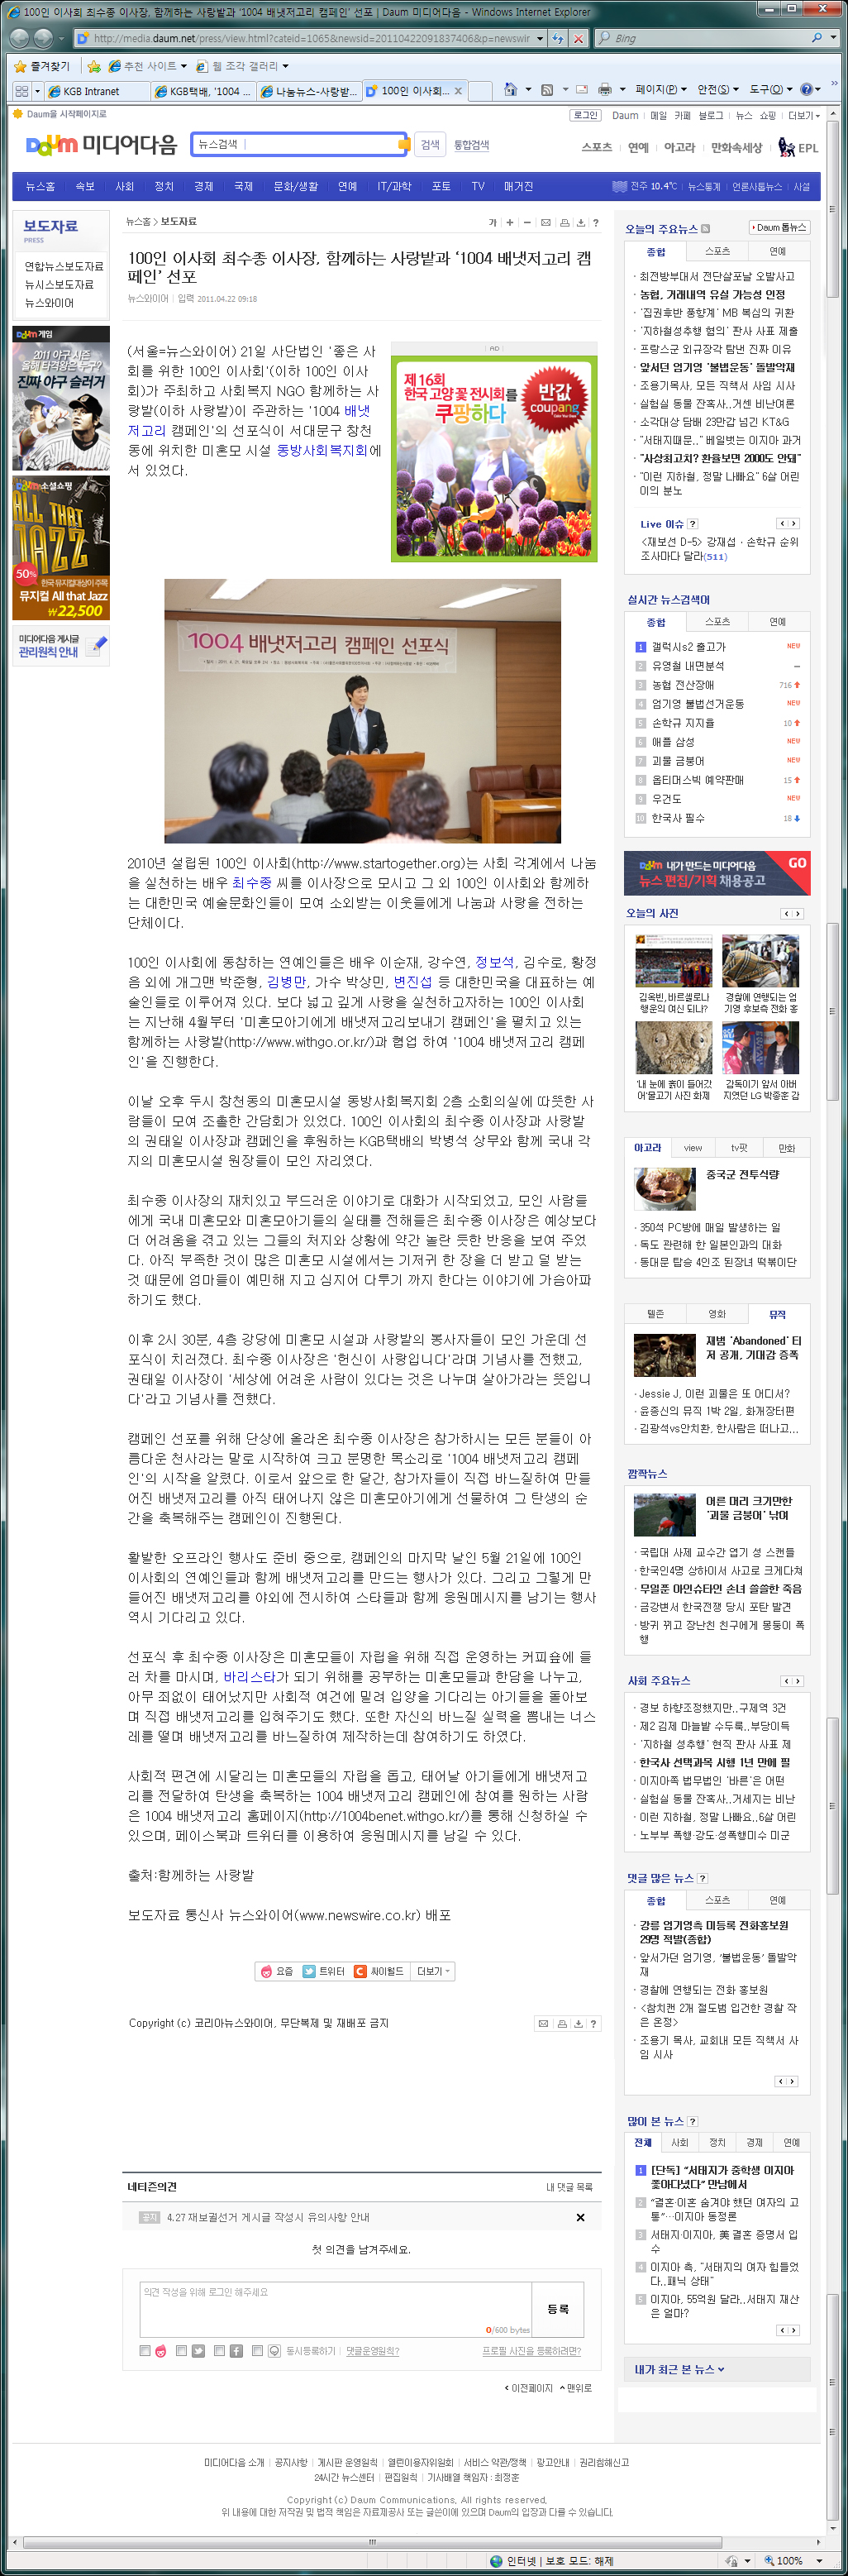The image size is (848, 2576).
Task: Open the 사회 news category
Action: pyautogui.click(x=124, y=187)
